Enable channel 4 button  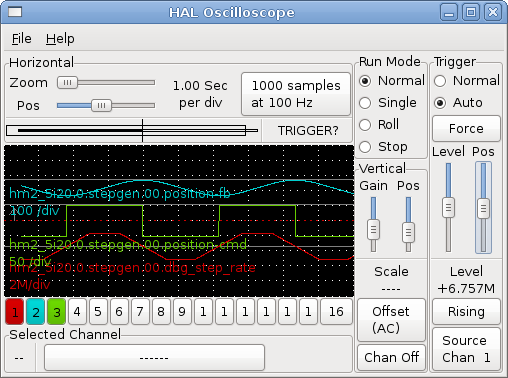(x=77, y=312)
